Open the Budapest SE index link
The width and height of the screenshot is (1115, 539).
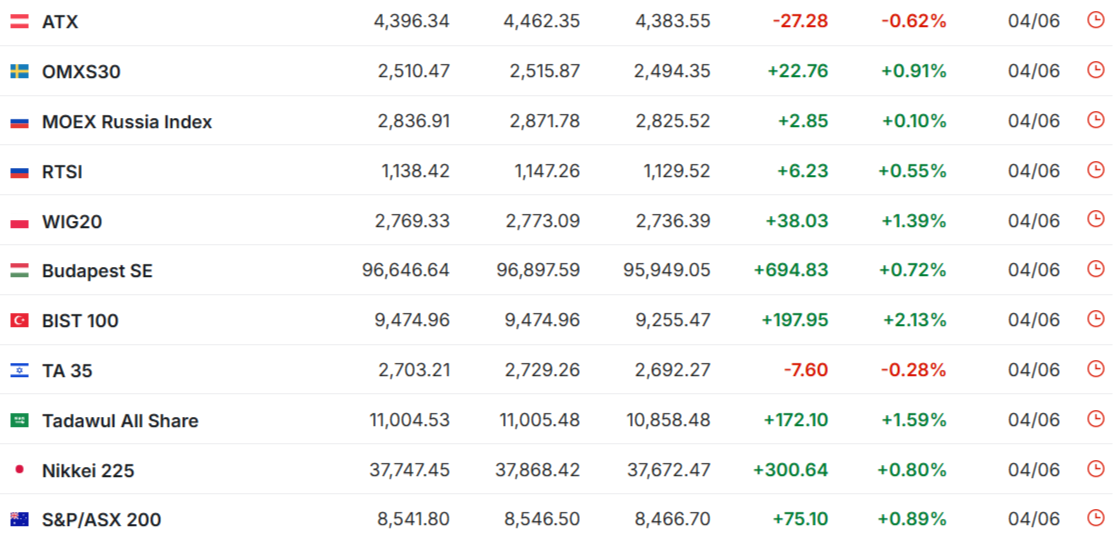point(97,271)
